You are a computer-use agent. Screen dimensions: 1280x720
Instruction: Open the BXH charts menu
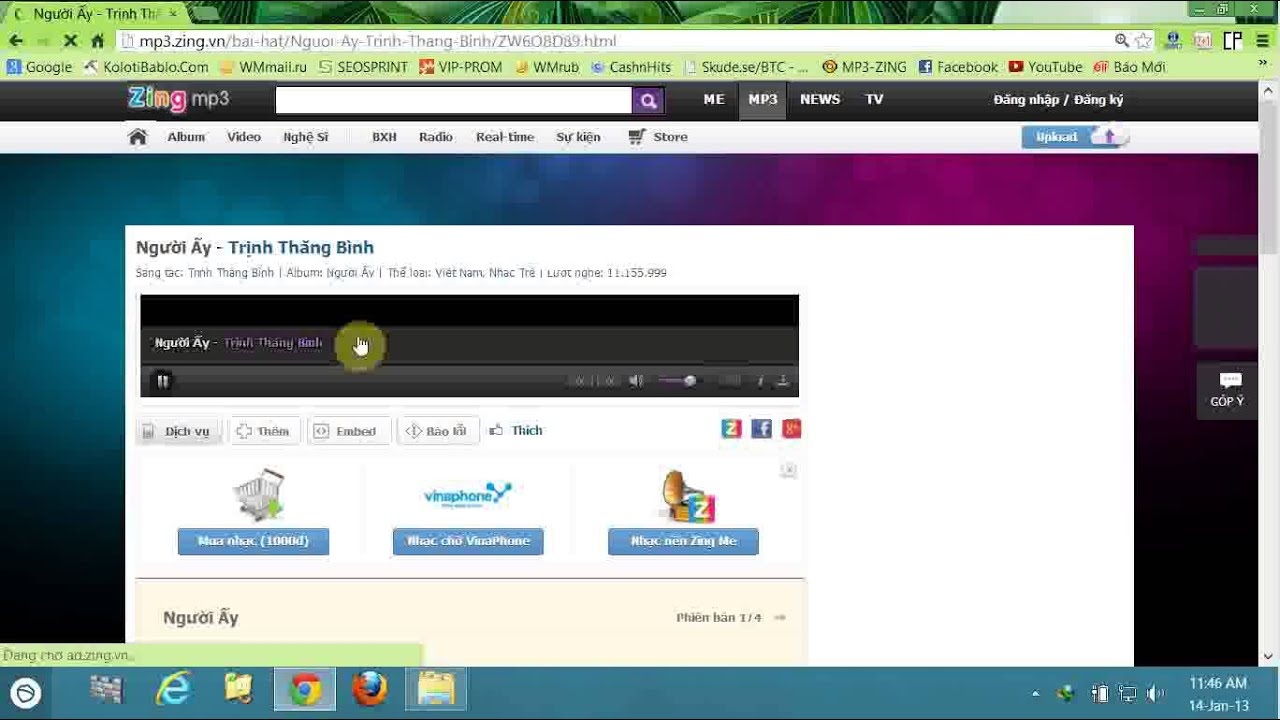[384, 137]
